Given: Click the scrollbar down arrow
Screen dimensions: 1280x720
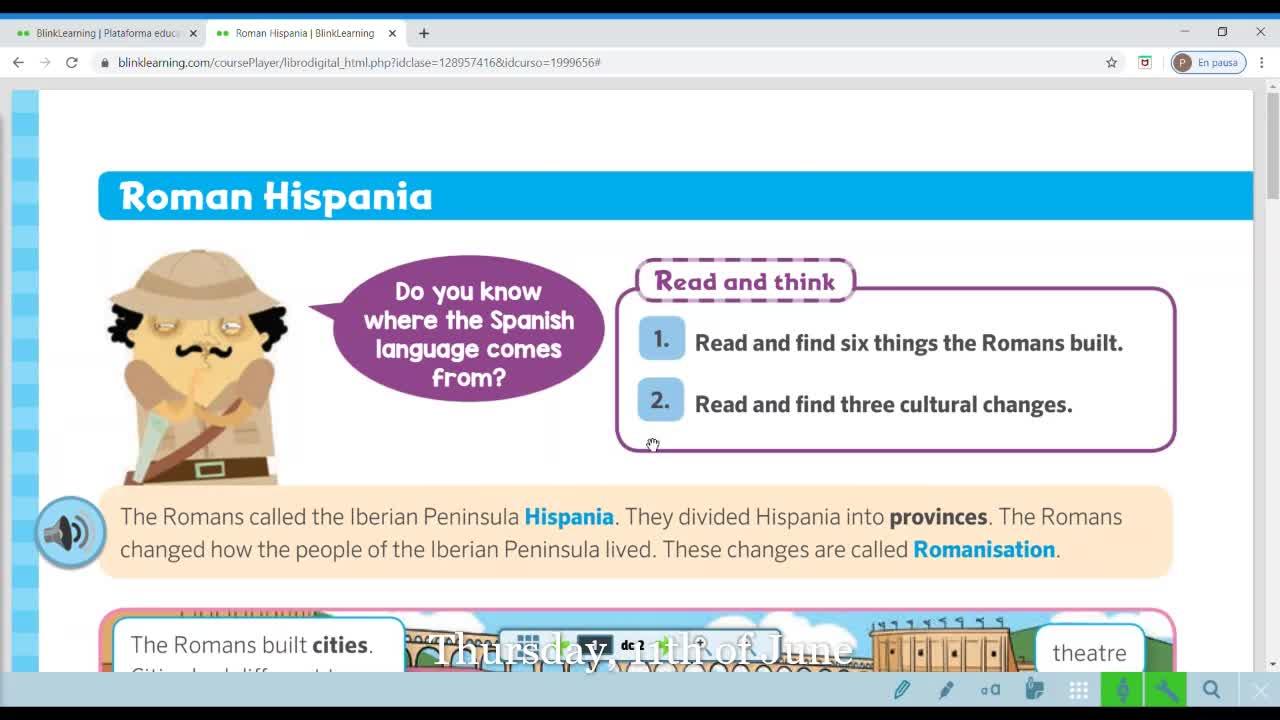Looking at the screenshot, I should 1272,663.
